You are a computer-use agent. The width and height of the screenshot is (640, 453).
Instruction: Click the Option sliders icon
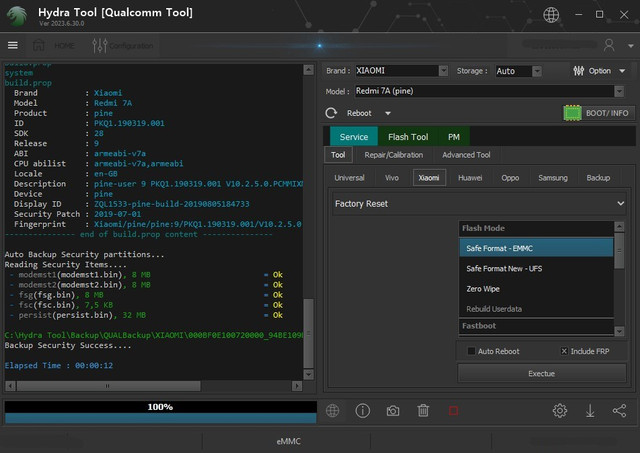[x=579, y=71]
